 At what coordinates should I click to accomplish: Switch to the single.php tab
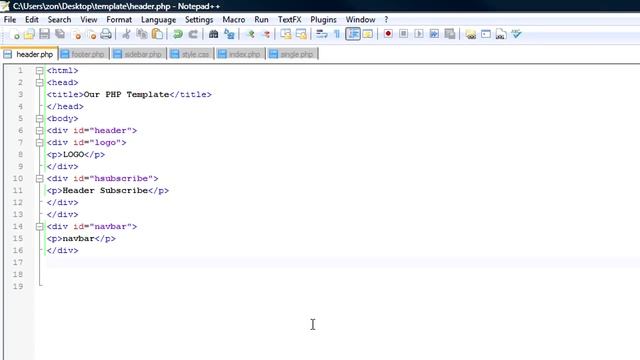coord(292,54)
